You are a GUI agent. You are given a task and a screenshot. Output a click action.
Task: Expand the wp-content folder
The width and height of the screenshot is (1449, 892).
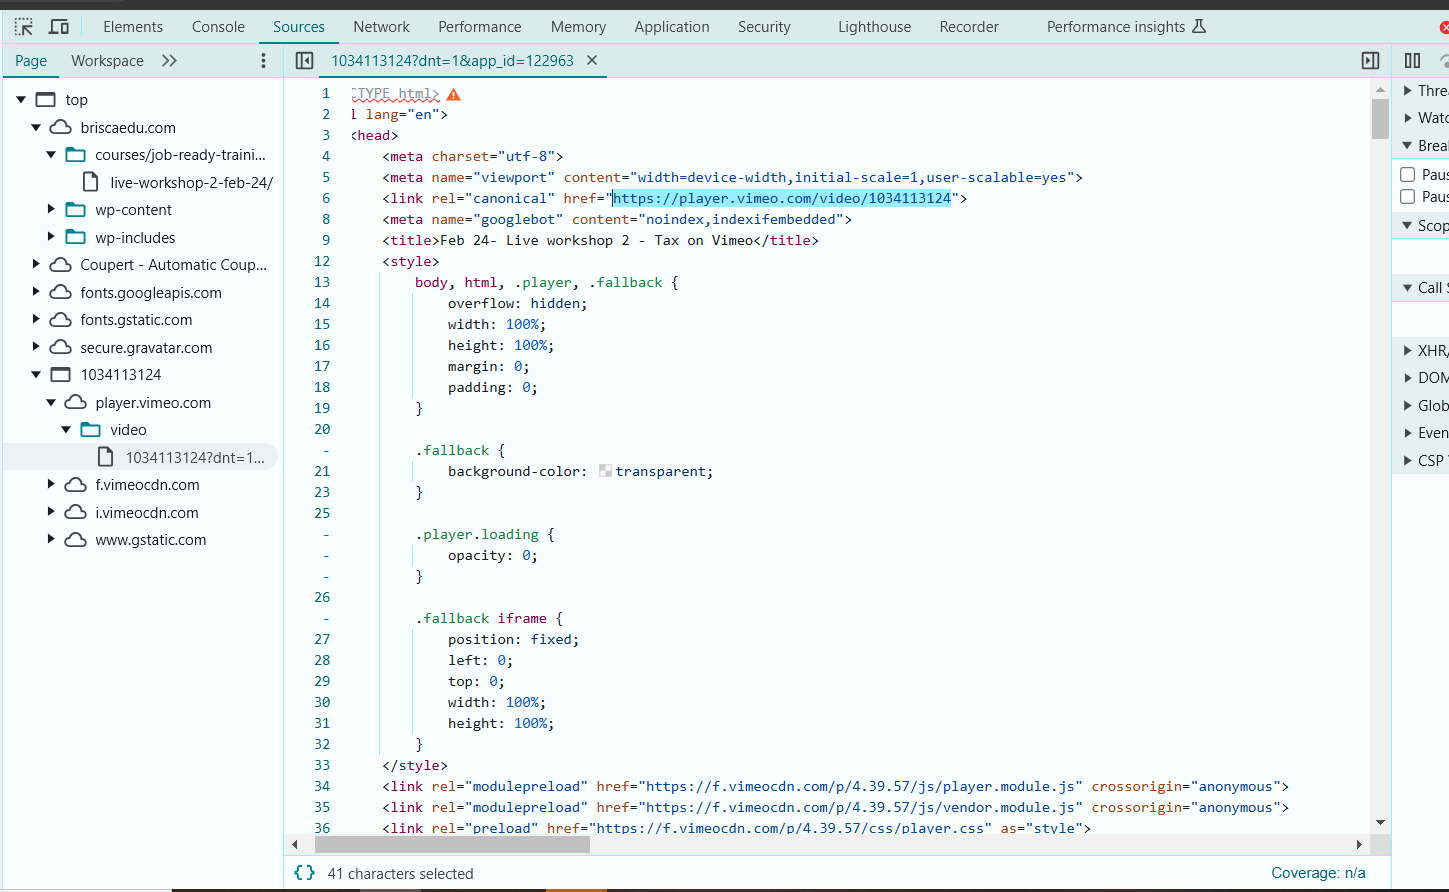click(51, 209)
